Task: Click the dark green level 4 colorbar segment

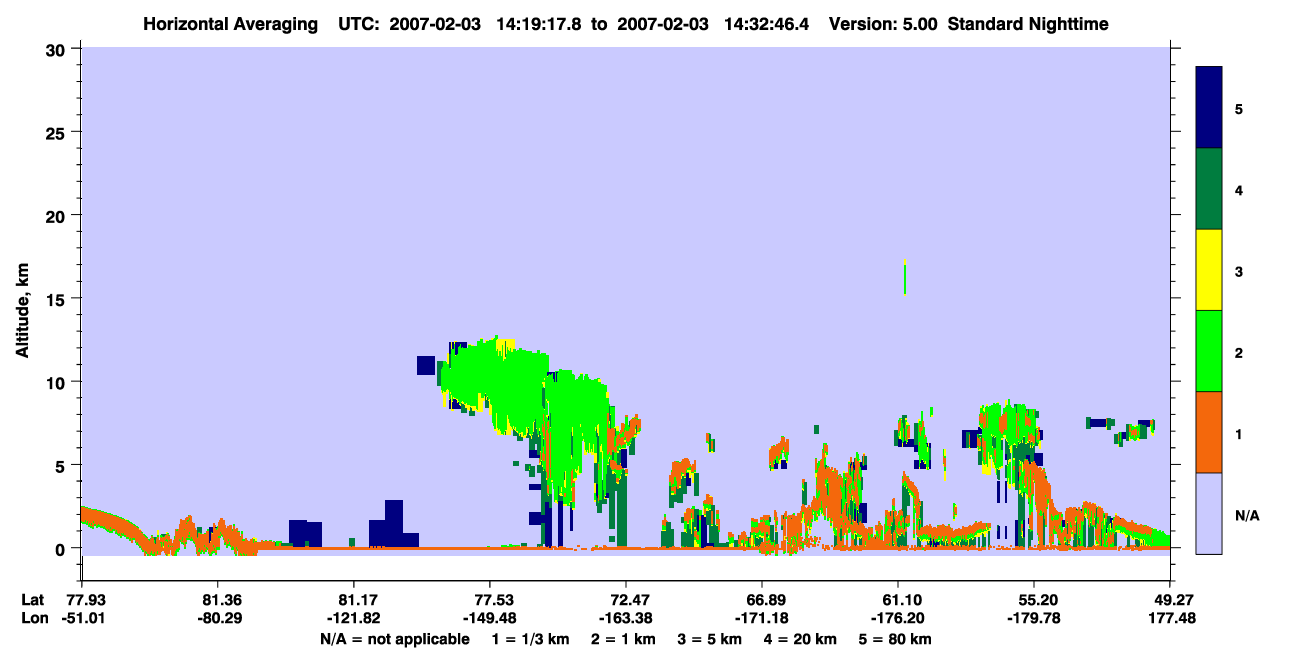Action: click(1209, 189)
